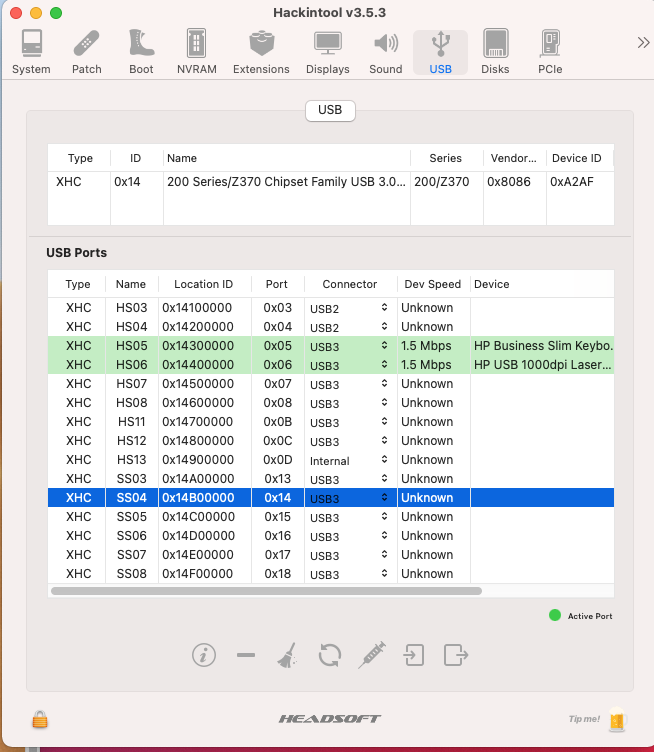Select the SS07 port name cell

tap(131, 555)
